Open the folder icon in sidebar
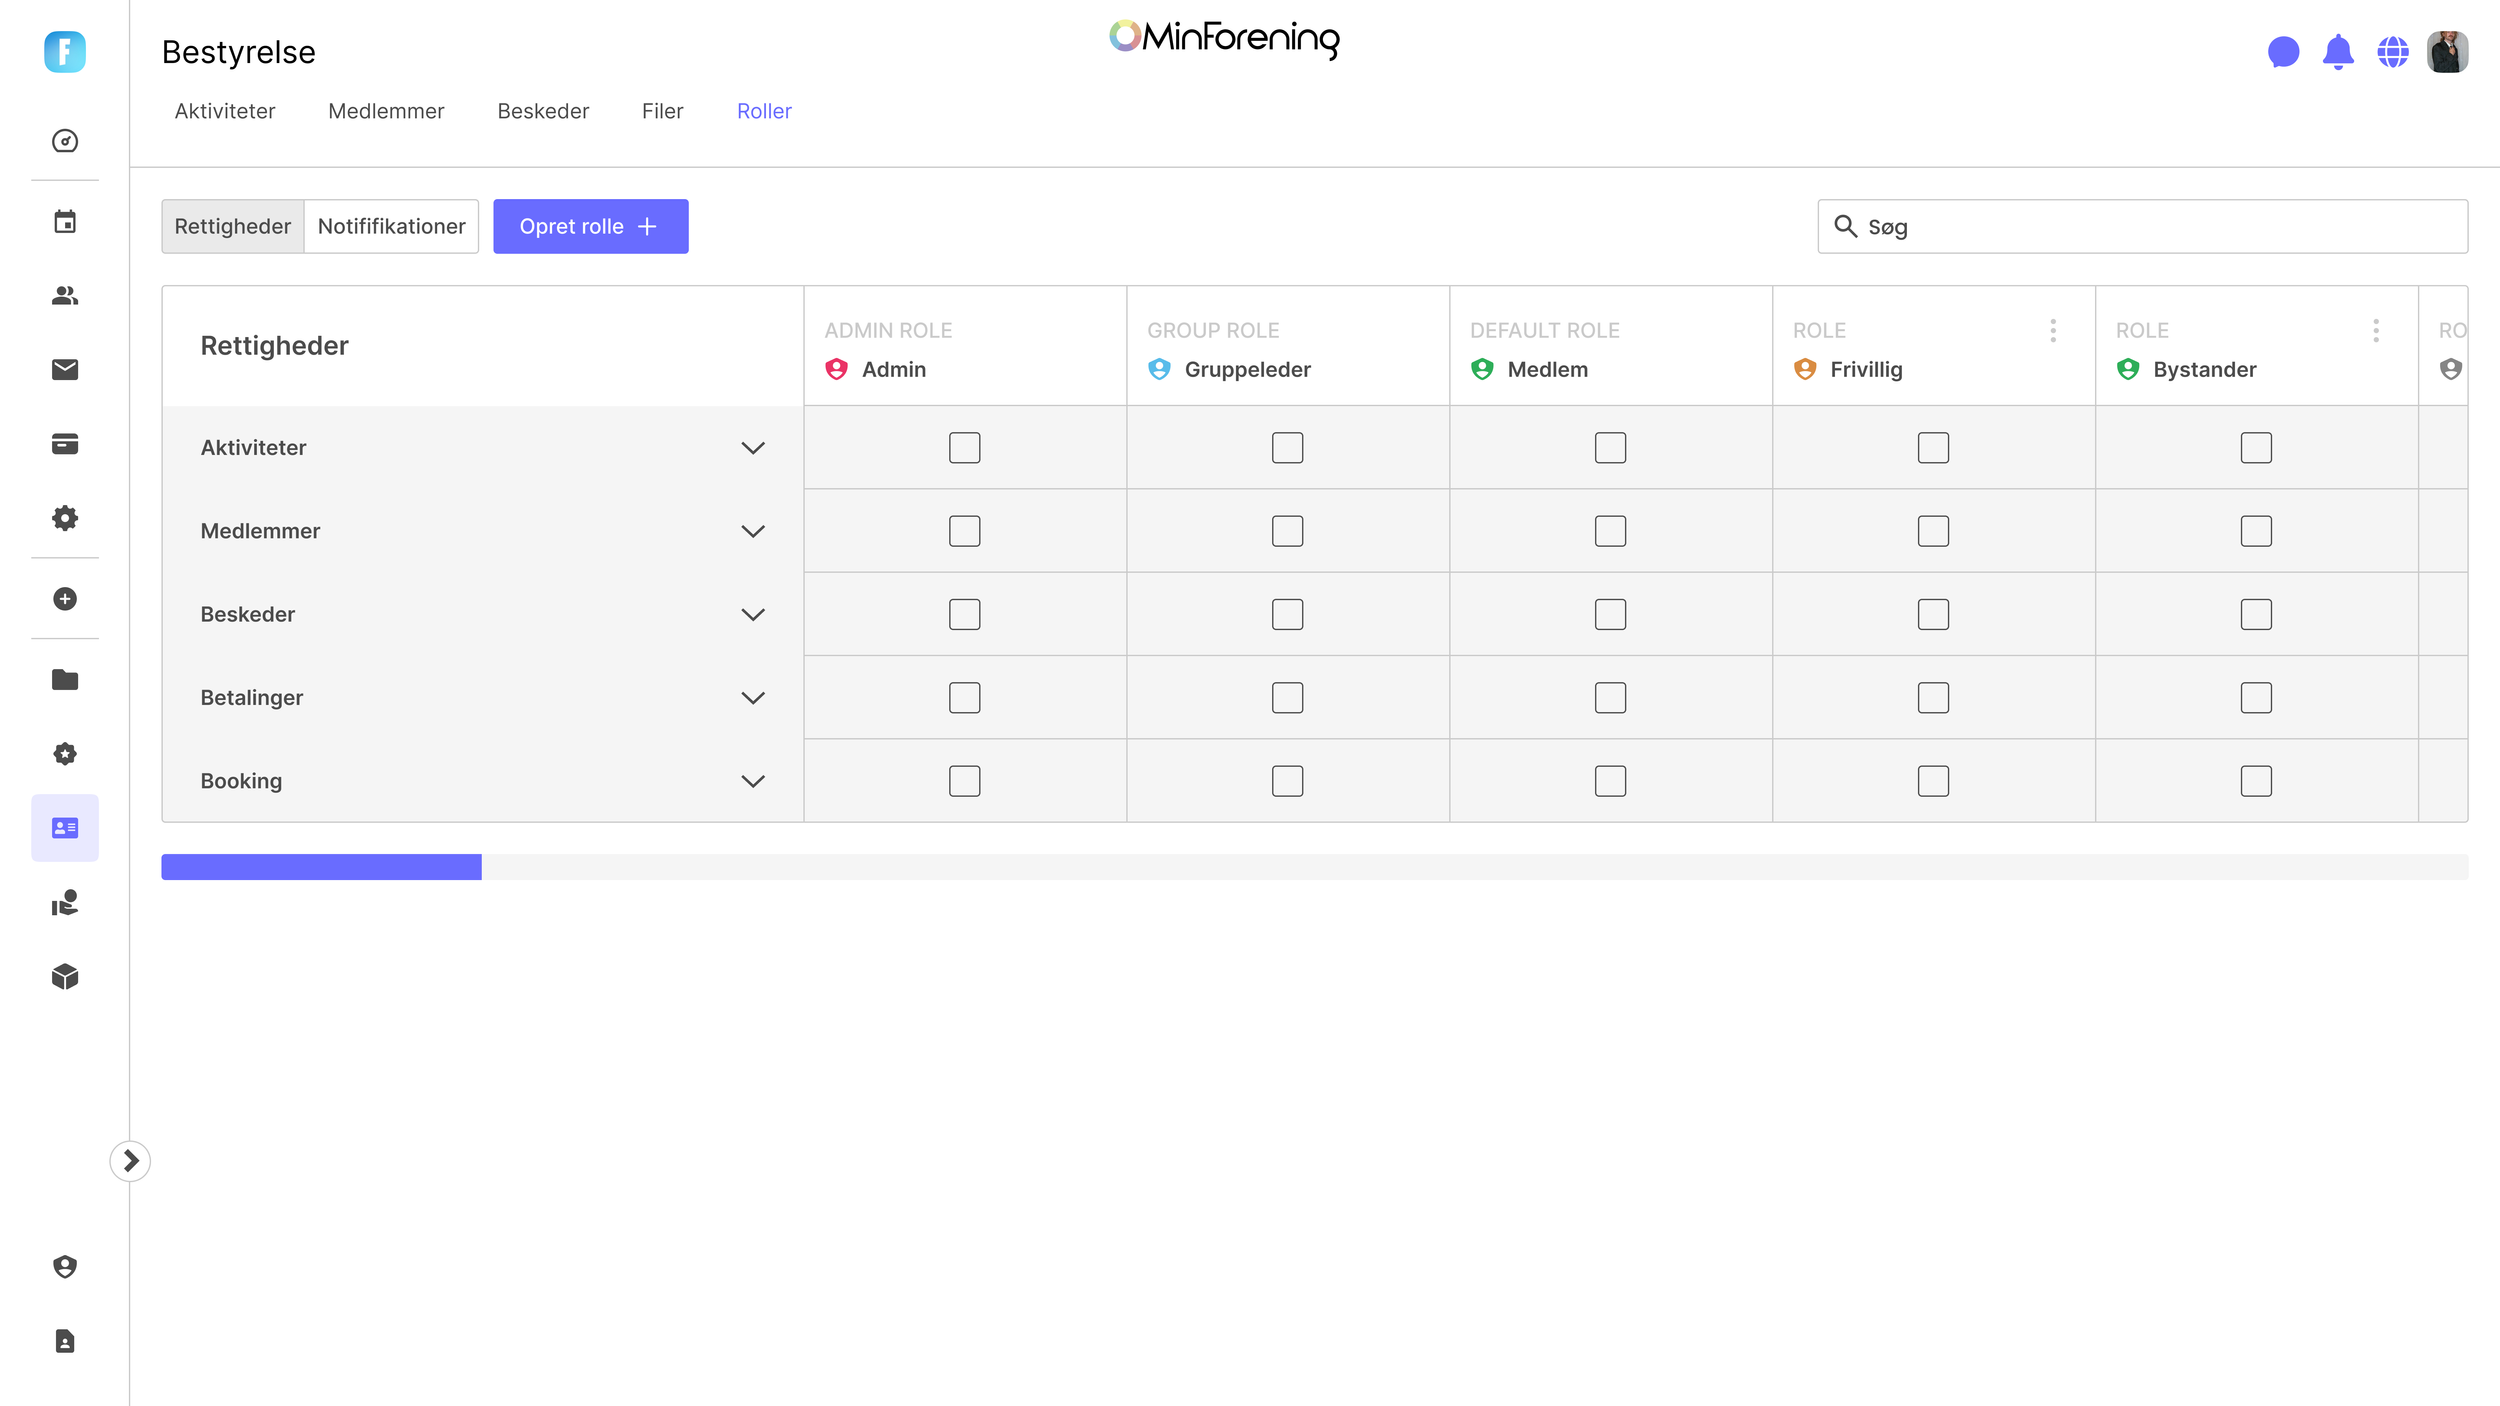 [65, 680]
